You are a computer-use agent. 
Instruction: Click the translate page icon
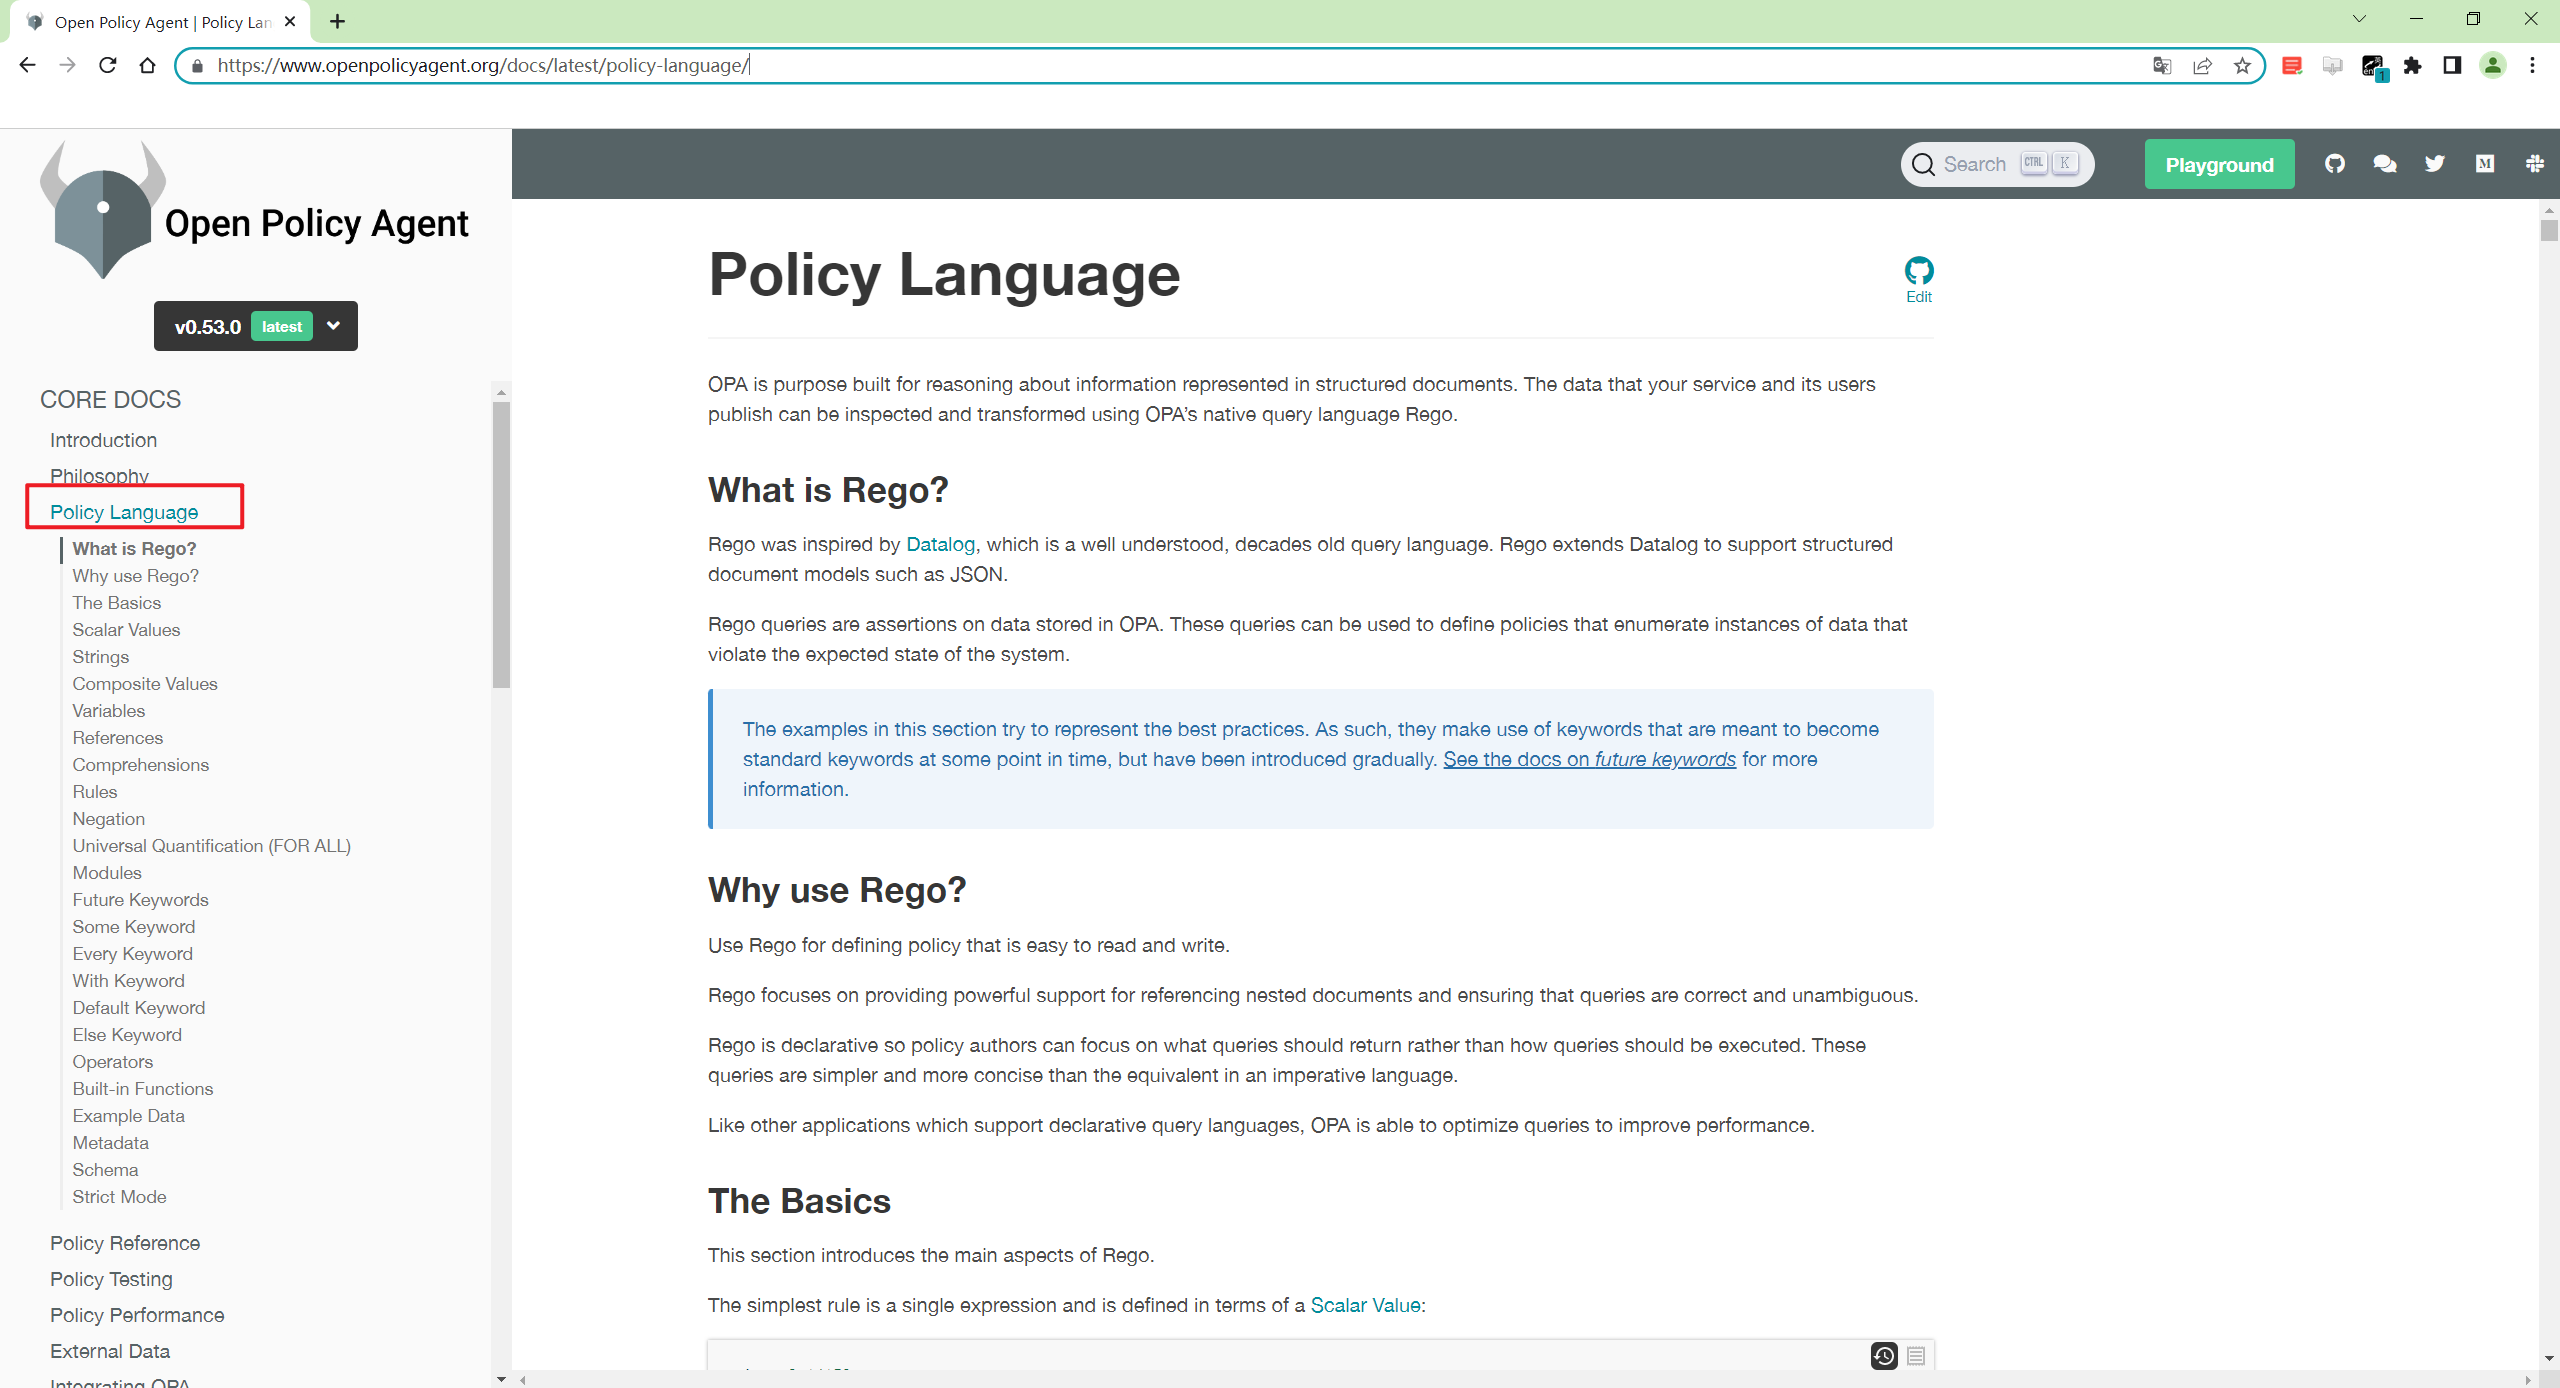coord(2162,65)
